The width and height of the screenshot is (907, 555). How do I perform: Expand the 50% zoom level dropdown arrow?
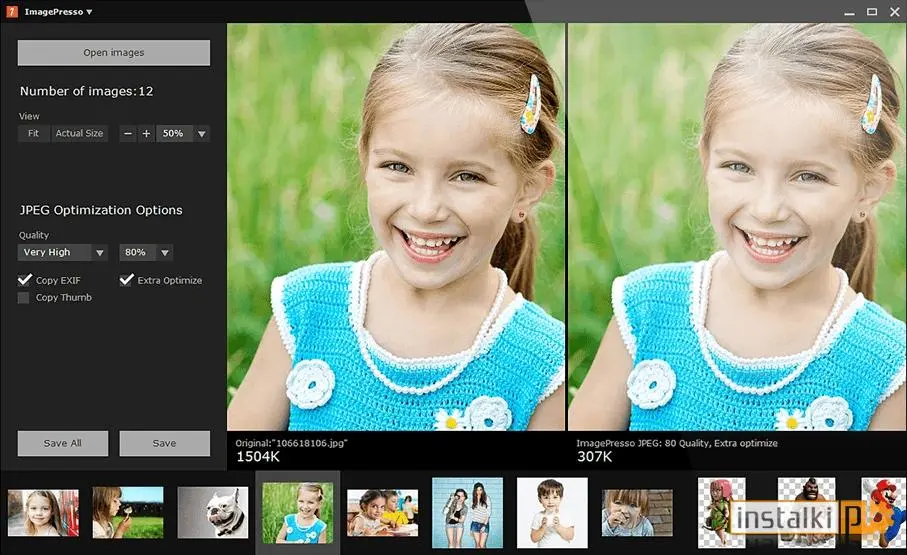click(x=202, y=134)
